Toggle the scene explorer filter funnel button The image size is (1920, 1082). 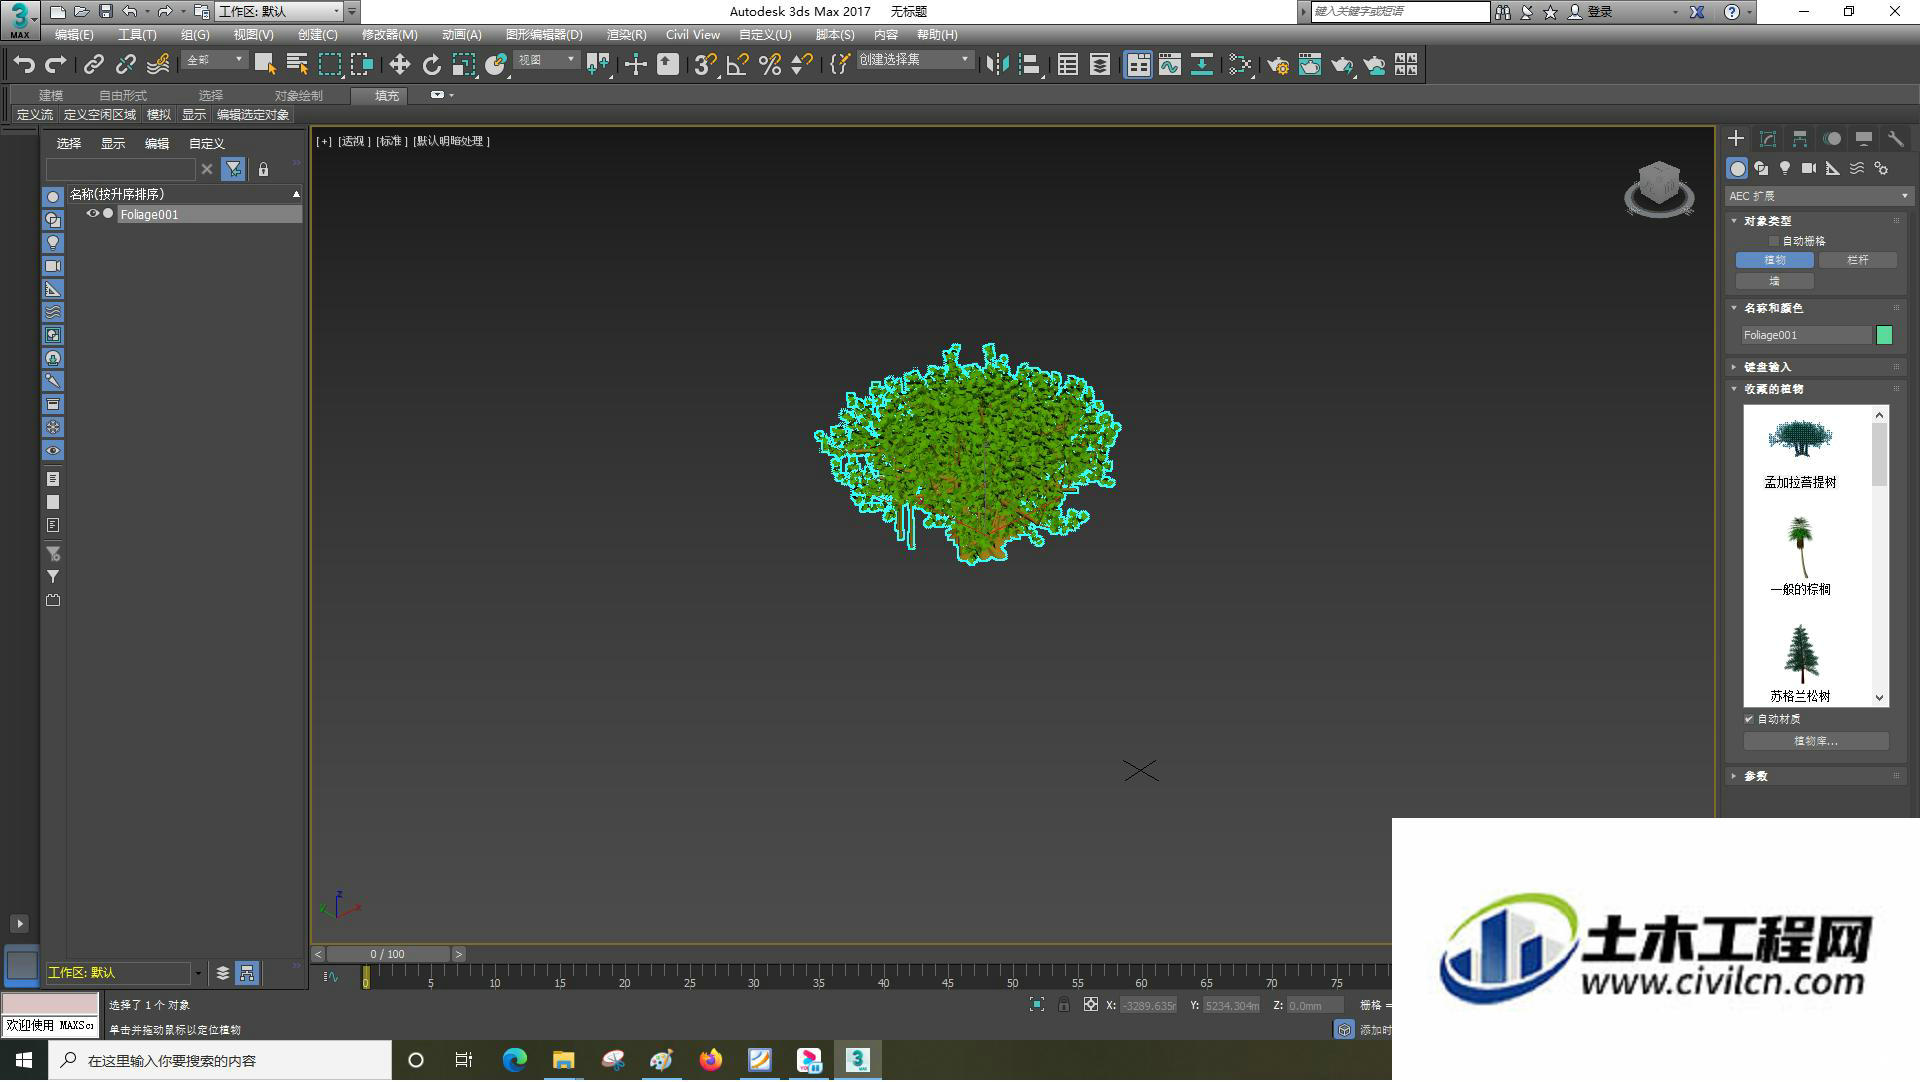point(233,170)
